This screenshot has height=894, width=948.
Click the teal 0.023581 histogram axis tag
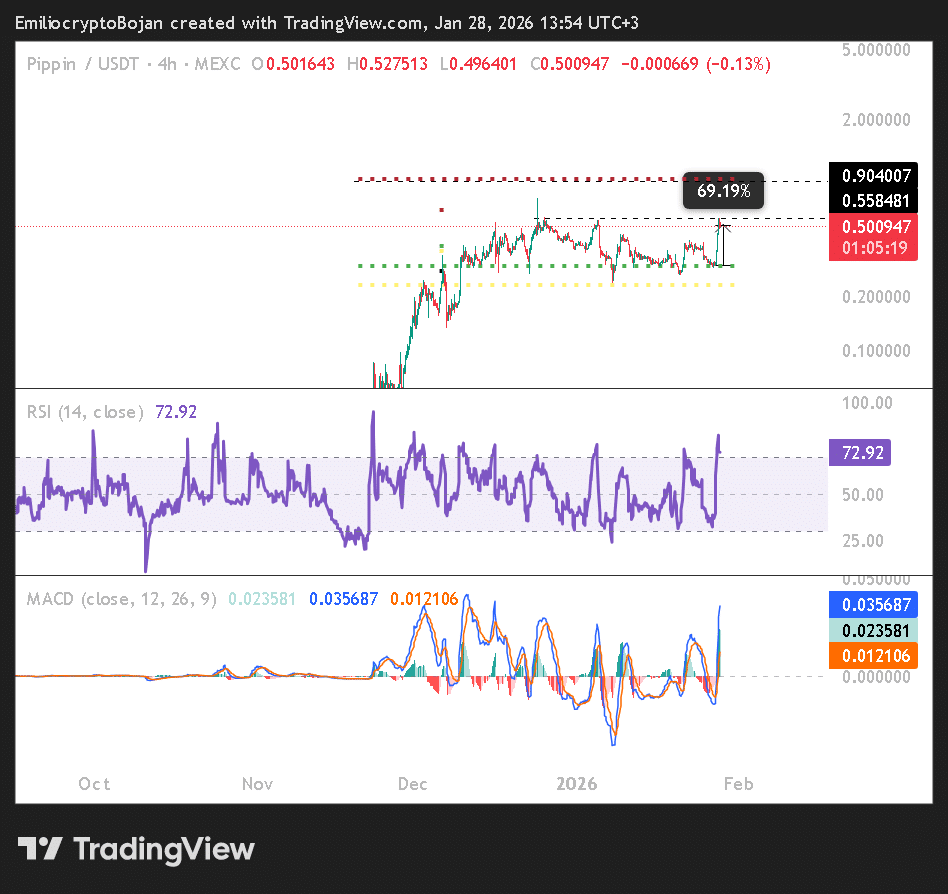tap(874, 630)
